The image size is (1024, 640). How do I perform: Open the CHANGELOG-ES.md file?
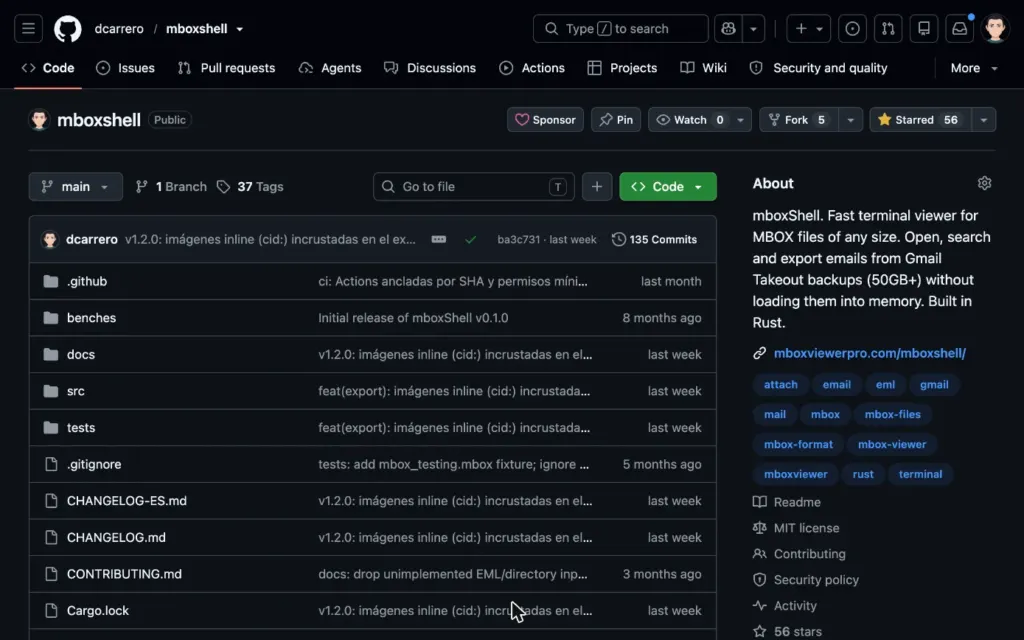[127, 501]
